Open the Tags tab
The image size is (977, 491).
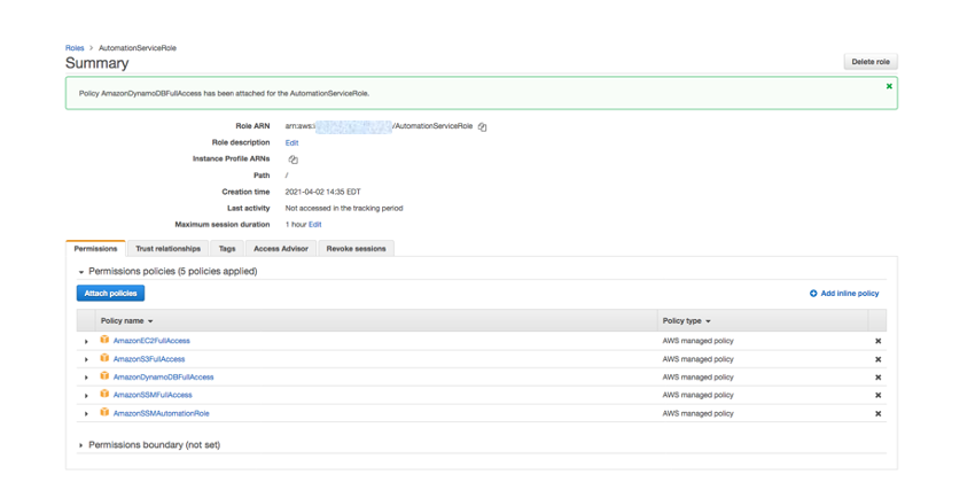(x=227, y=249)
